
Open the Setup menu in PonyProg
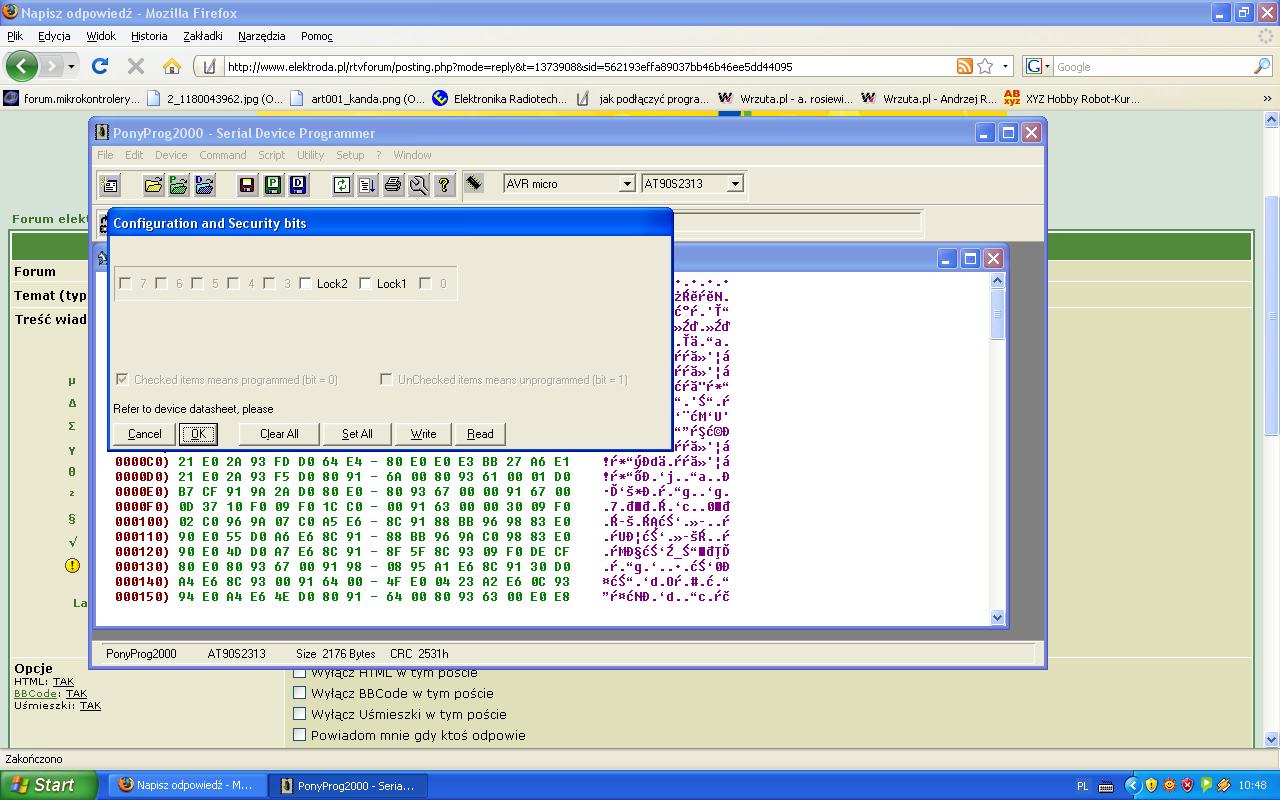pos(350,155)
